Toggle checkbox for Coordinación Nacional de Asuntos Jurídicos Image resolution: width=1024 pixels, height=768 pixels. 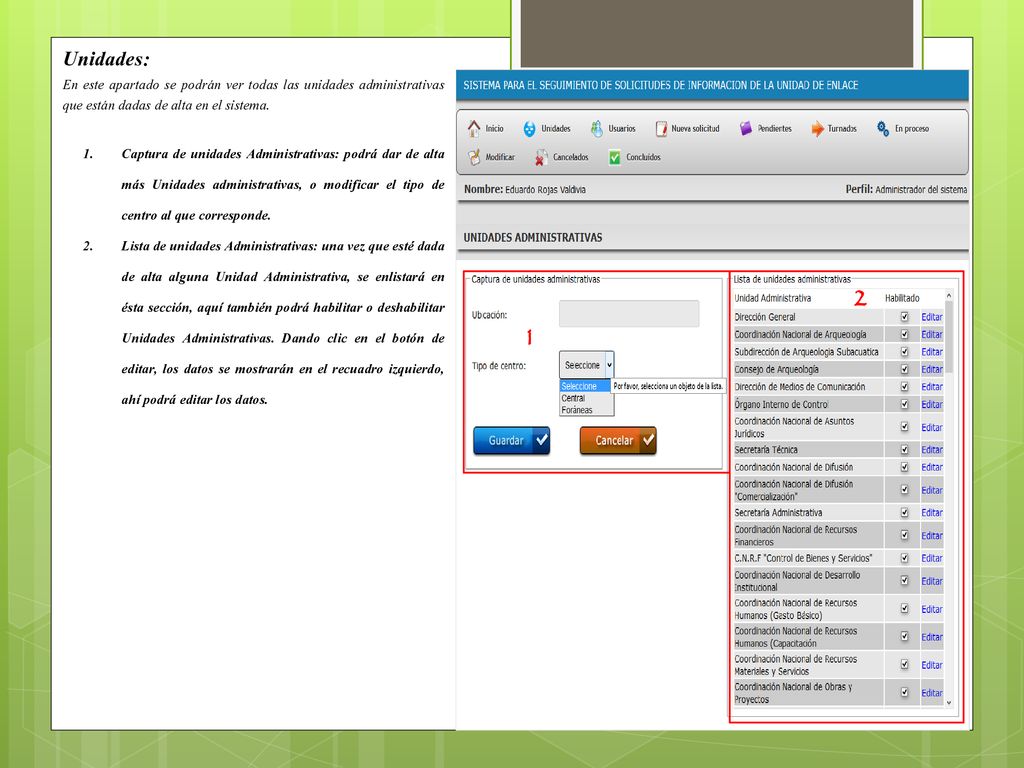904,426
